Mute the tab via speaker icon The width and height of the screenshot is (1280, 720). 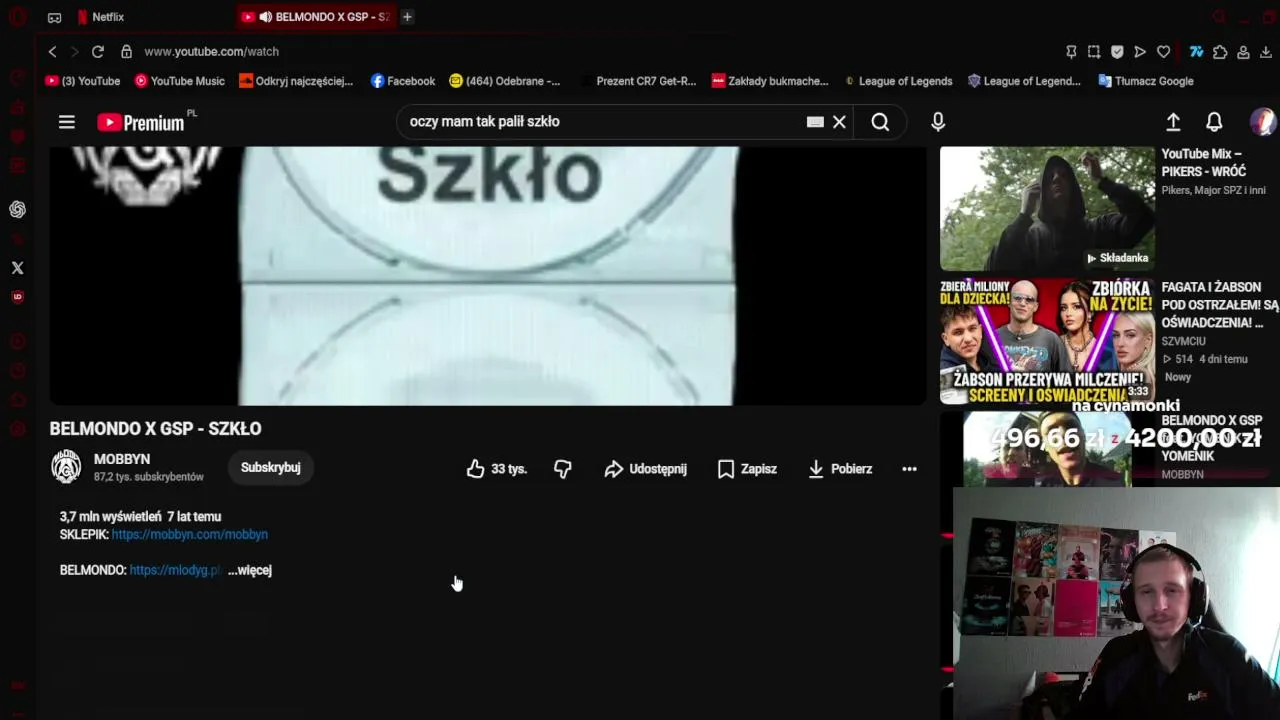[265, 17]
